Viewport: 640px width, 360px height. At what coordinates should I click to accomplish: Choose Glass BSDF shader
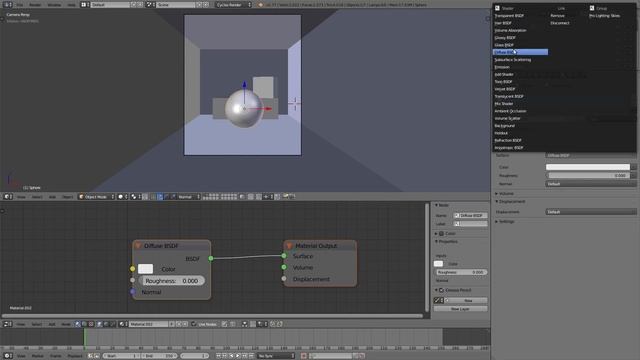504,45
